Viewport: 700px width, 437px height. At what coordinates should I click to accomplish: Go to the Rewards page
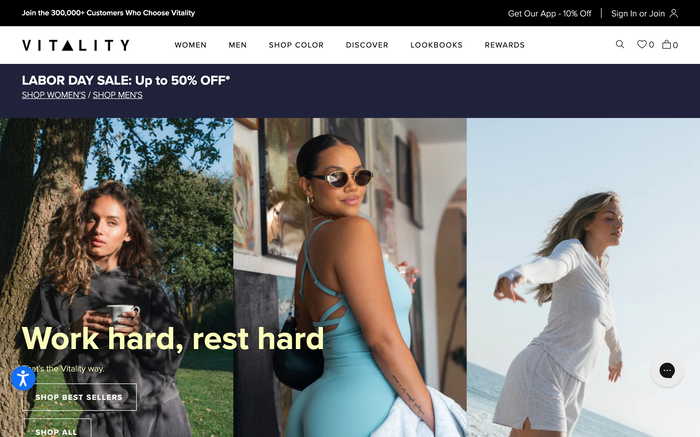504,45
